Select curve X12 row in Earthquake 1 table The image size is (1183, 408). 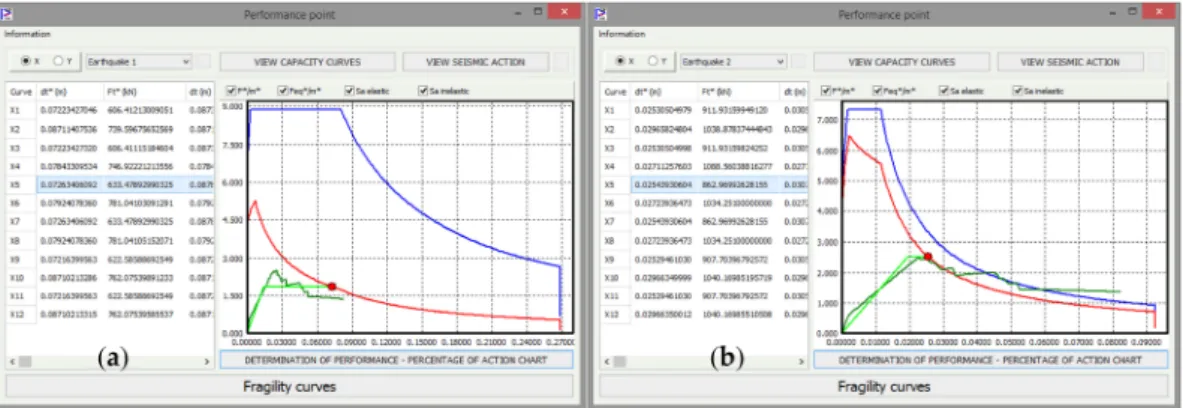(x=110, y=314)
